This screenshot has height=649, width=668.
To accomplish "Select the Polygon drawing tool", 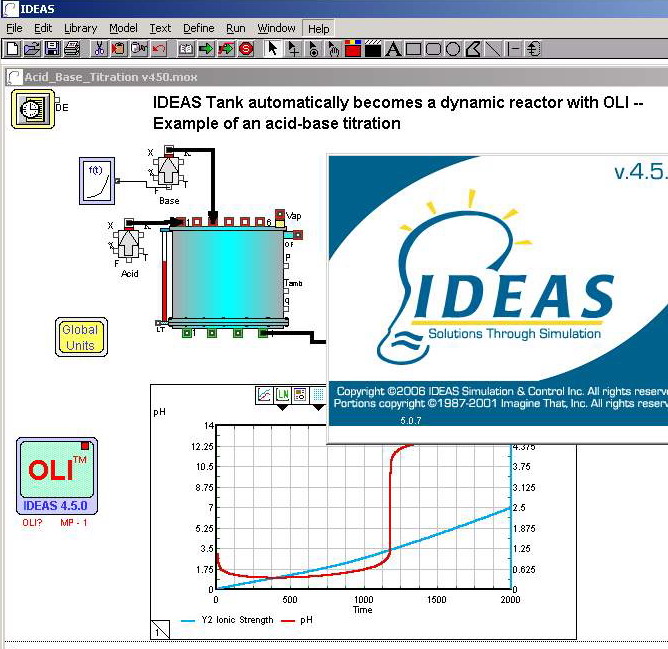I will (473, 49).
